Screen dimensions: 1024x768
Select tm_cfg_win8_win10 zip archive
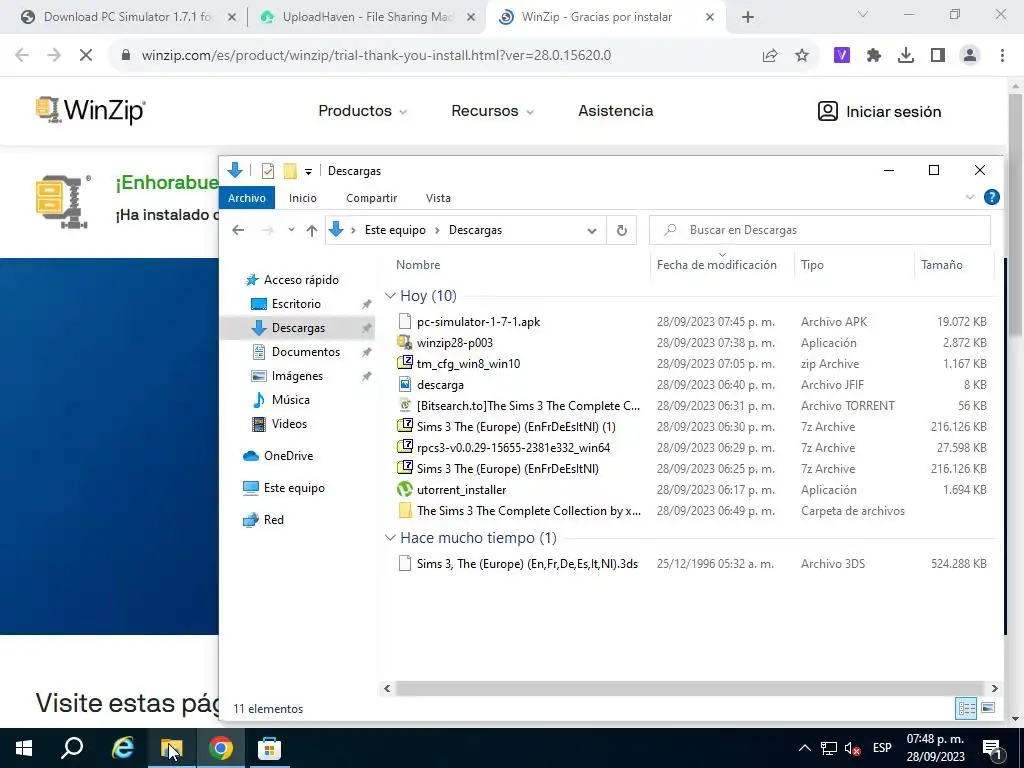coord(468,364)
